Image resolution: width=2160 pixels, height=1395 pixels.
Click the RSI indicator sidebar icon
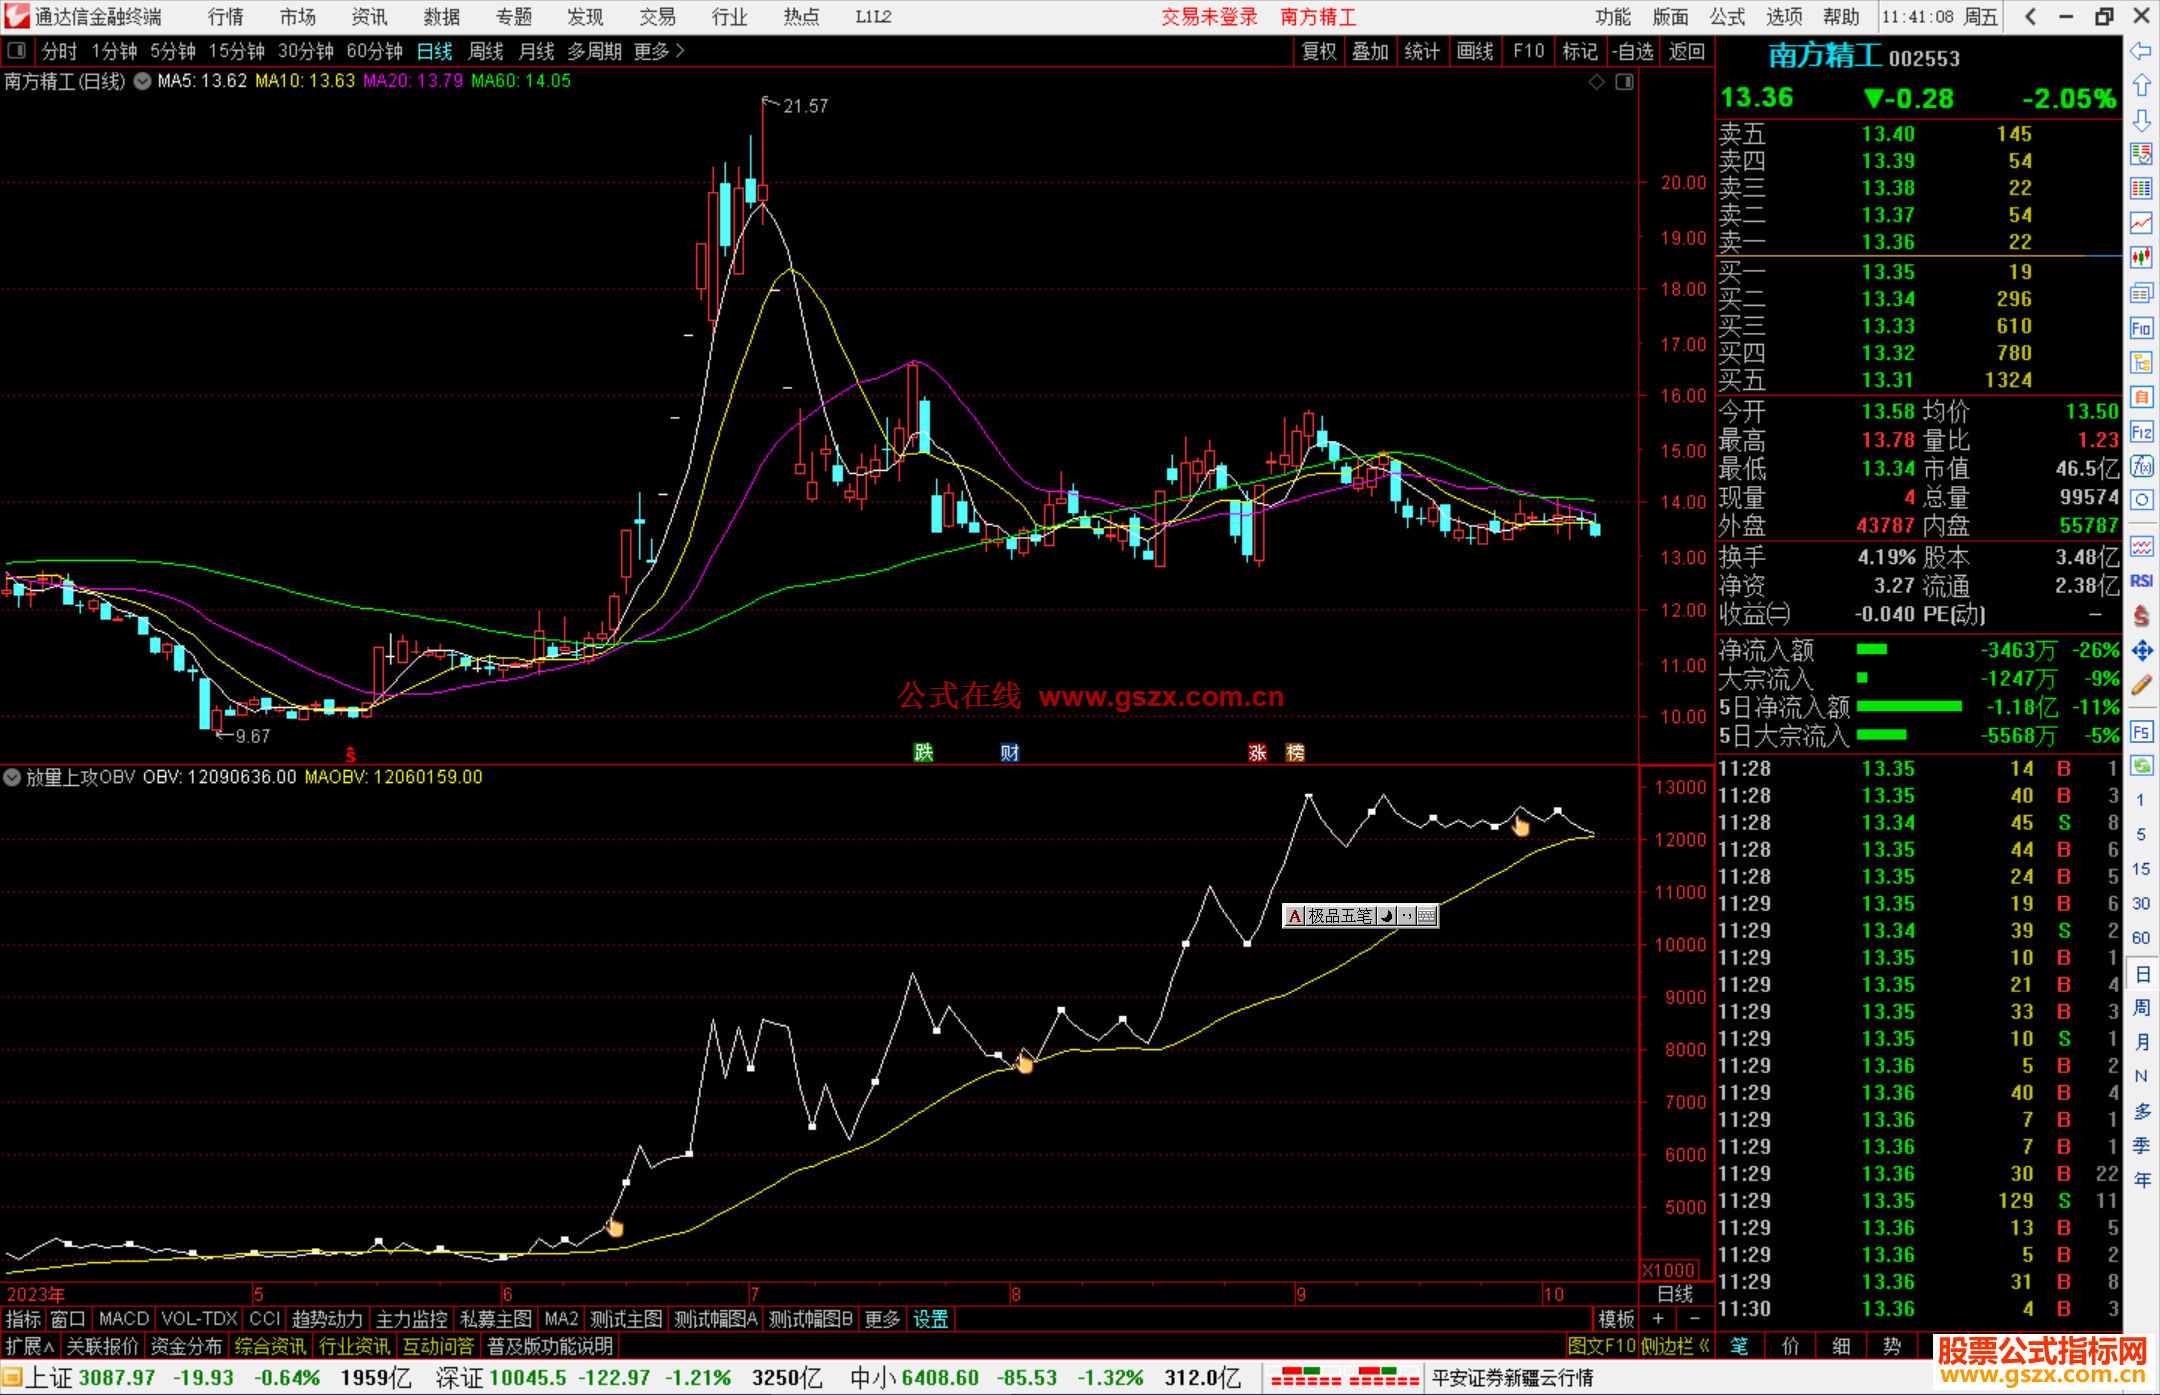2141,581
